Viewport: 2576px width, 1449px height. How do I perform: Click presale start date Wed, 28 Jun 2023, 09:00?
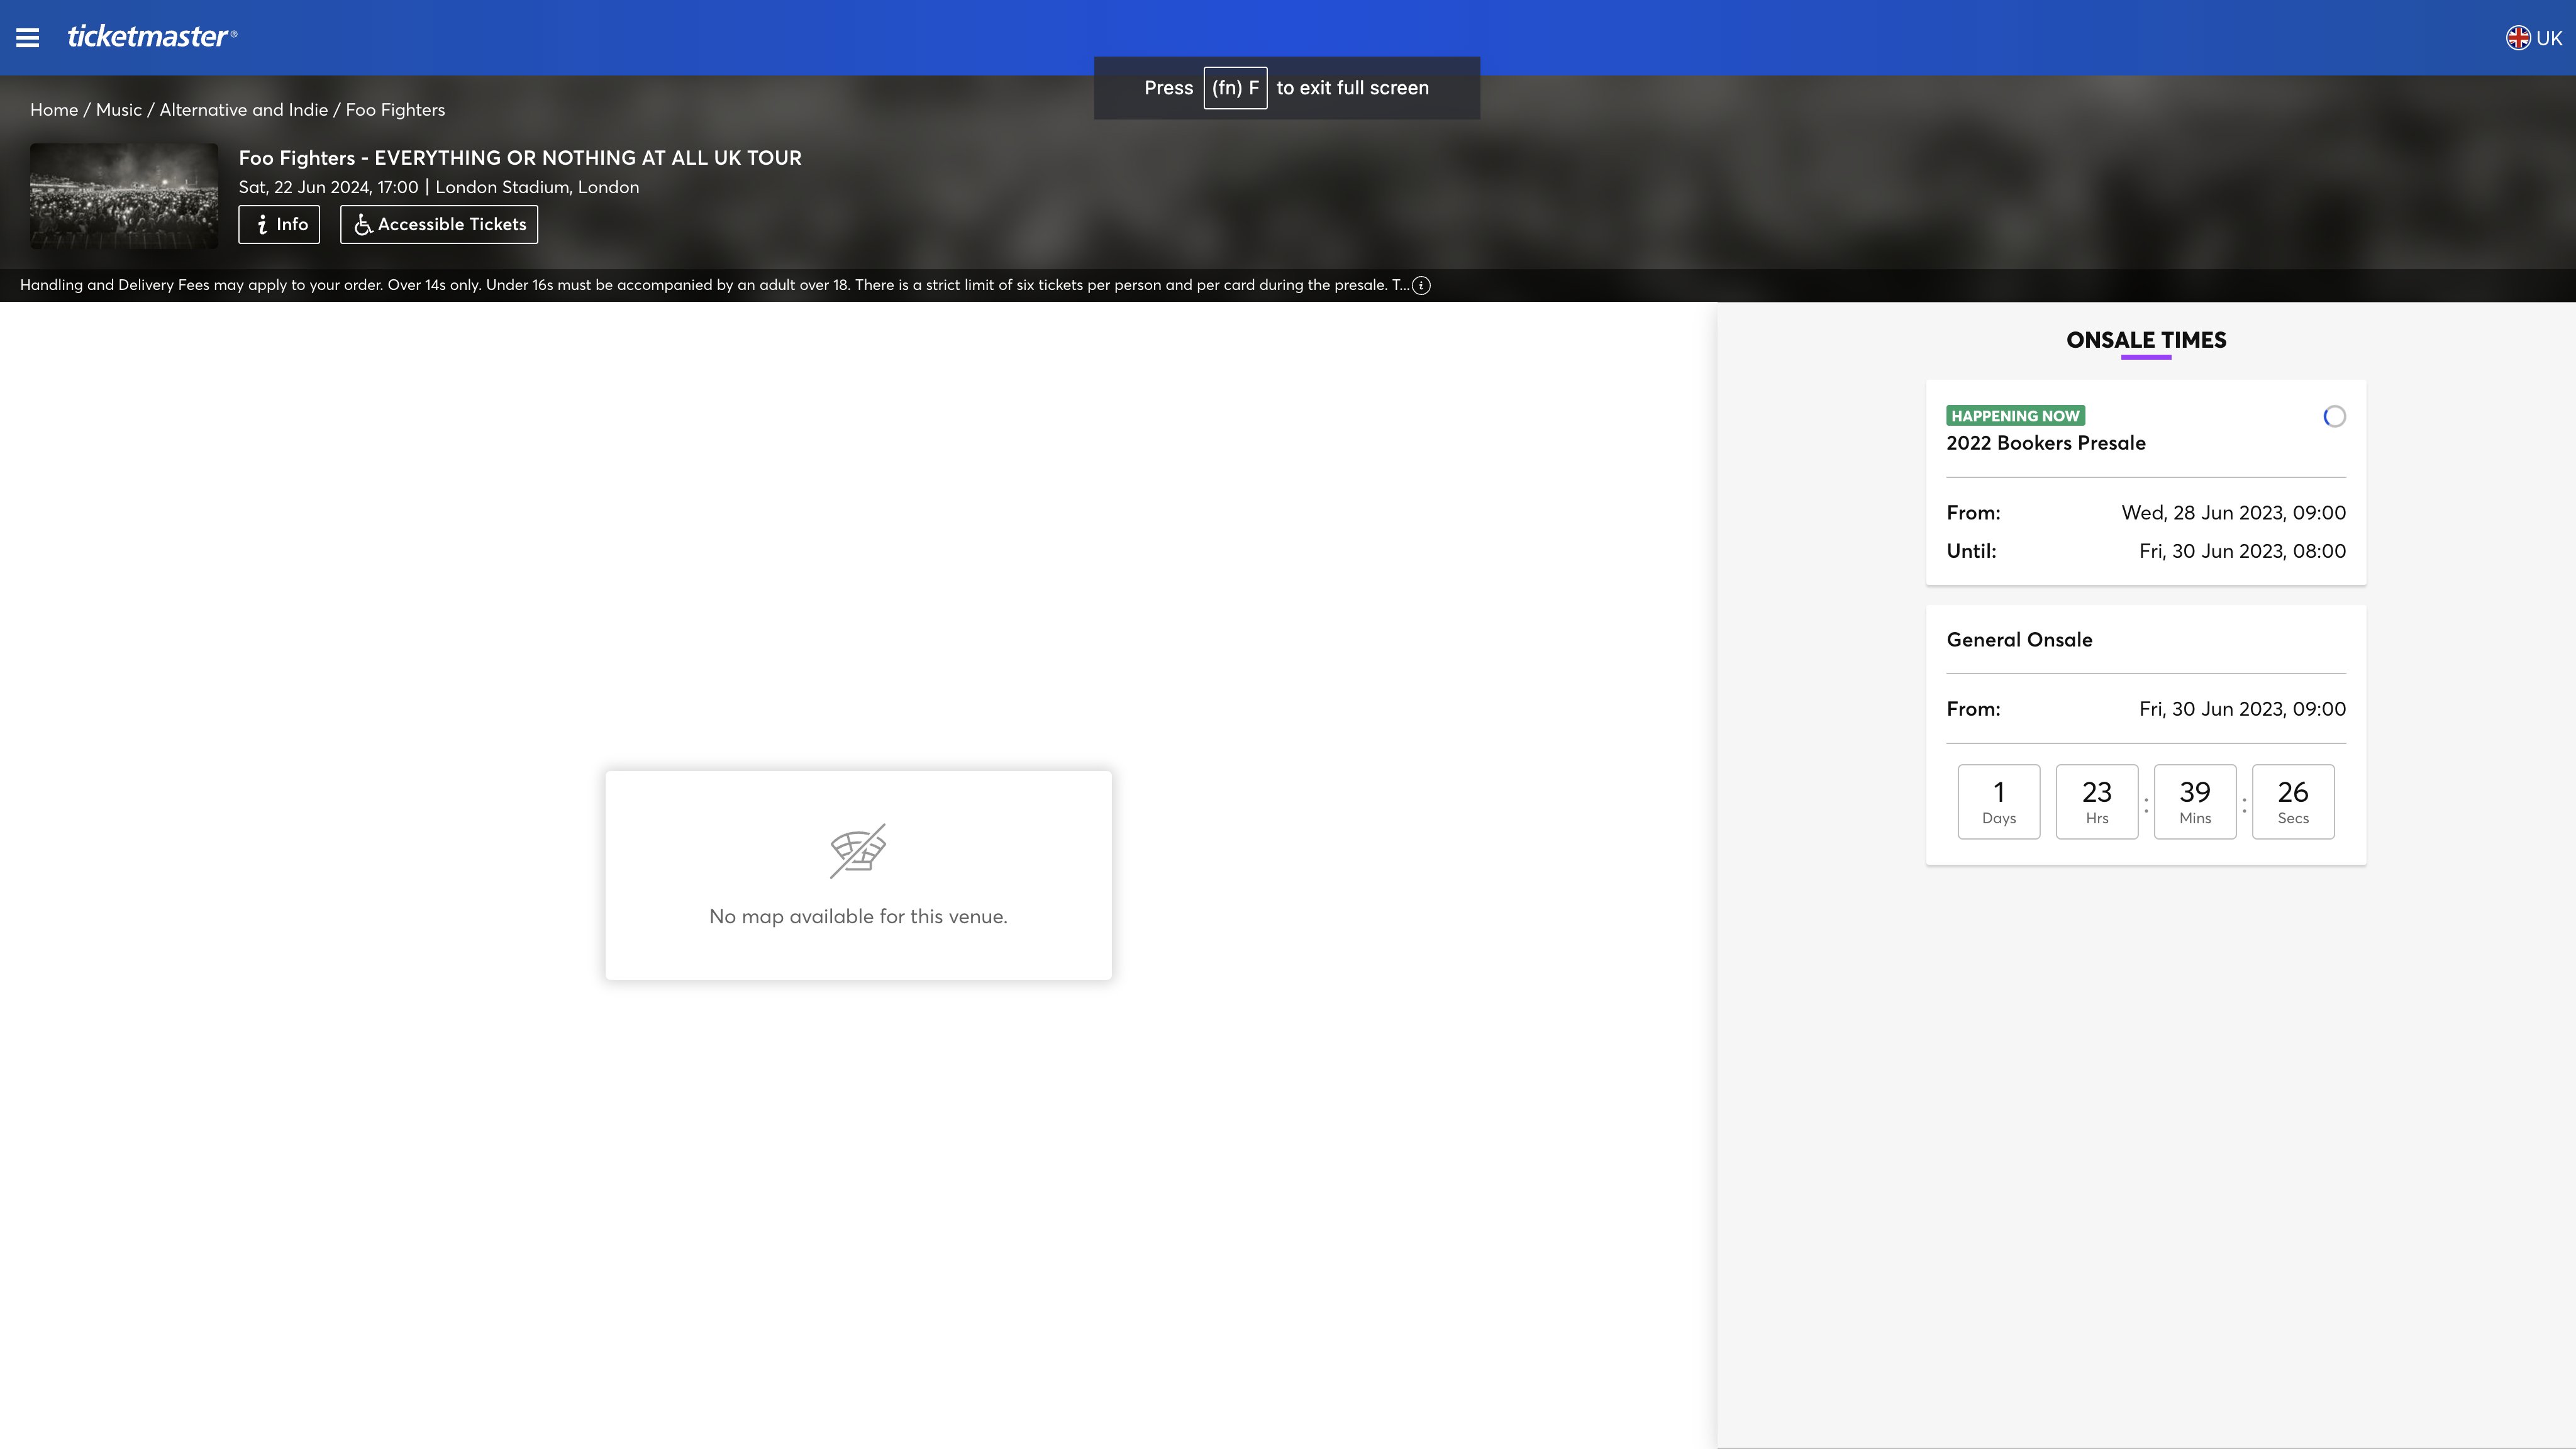point(2233,513)
